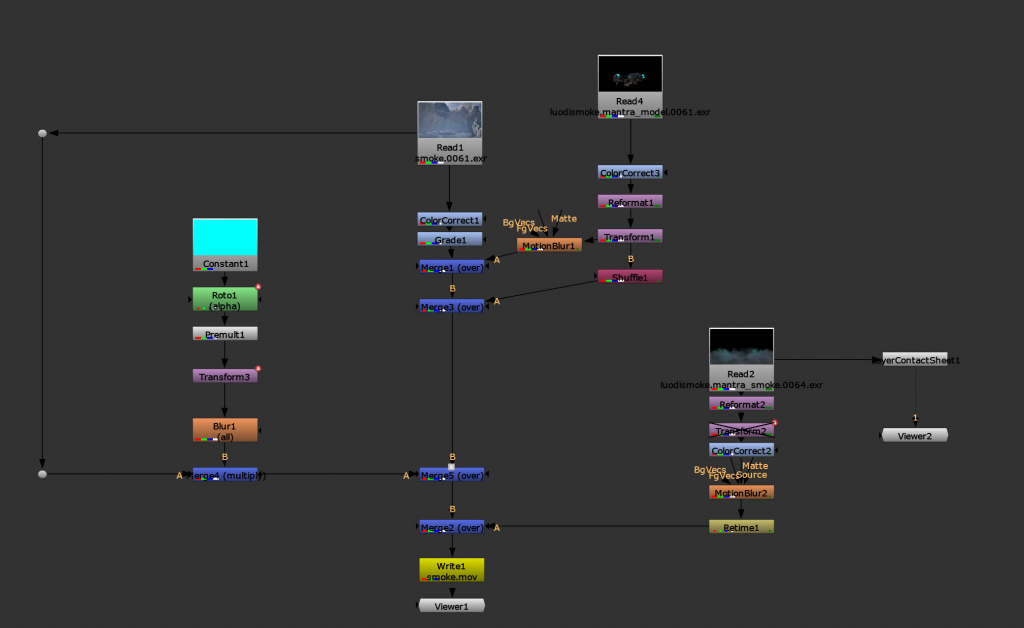
Task: Select the Transform3 node
Action: pyautogui.click(x=225, y=377)
